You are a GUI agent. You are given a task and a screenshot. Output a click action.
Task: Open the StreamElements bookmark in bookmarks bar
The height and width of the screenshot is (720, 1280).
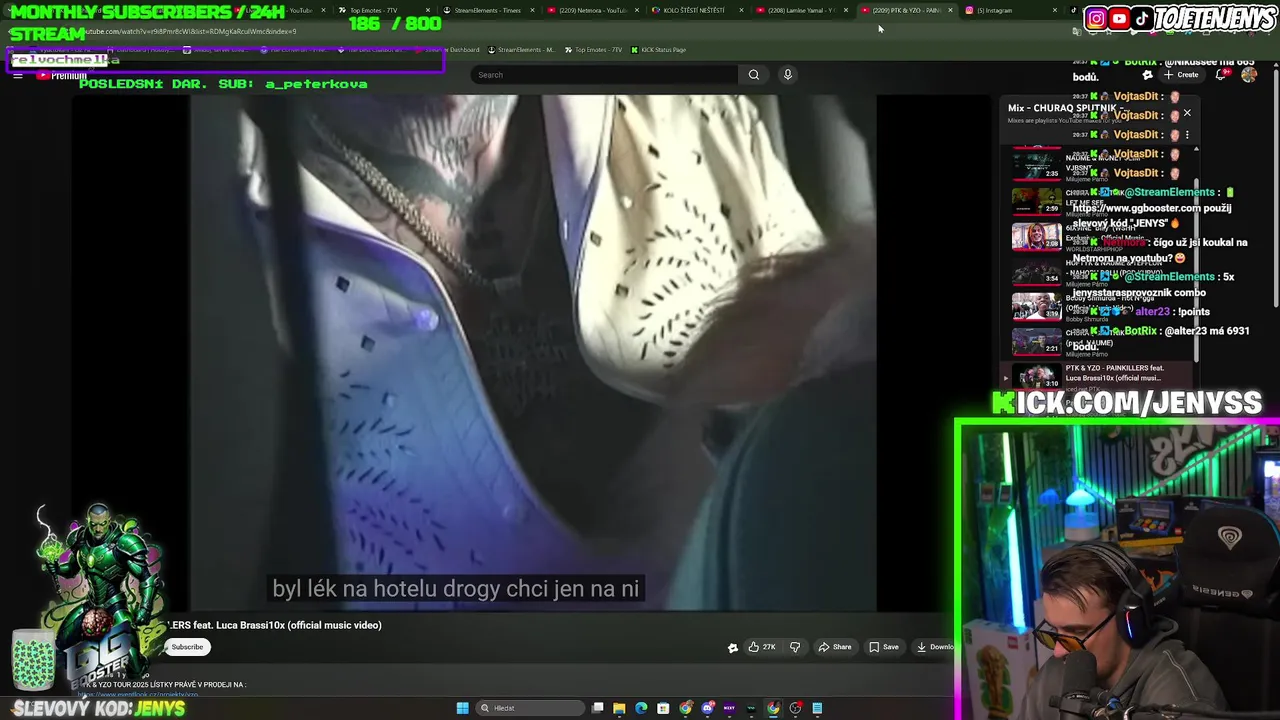point(521,50)
